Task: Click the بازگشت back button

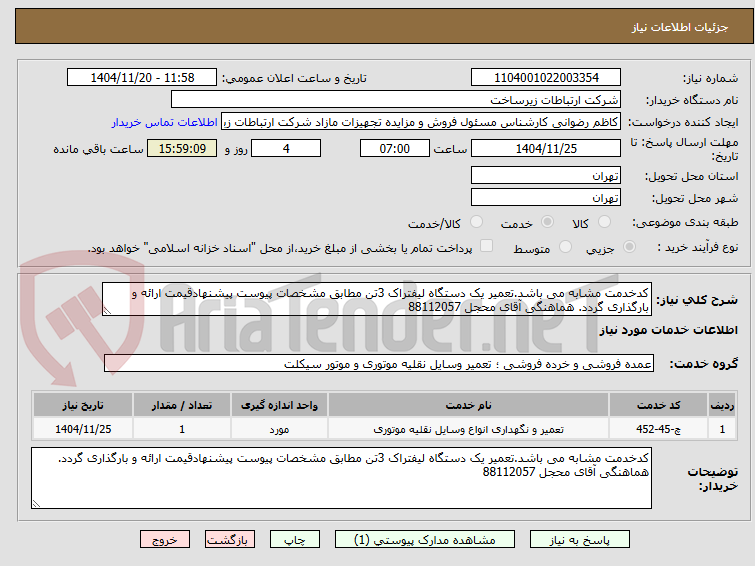Action: 230,540
